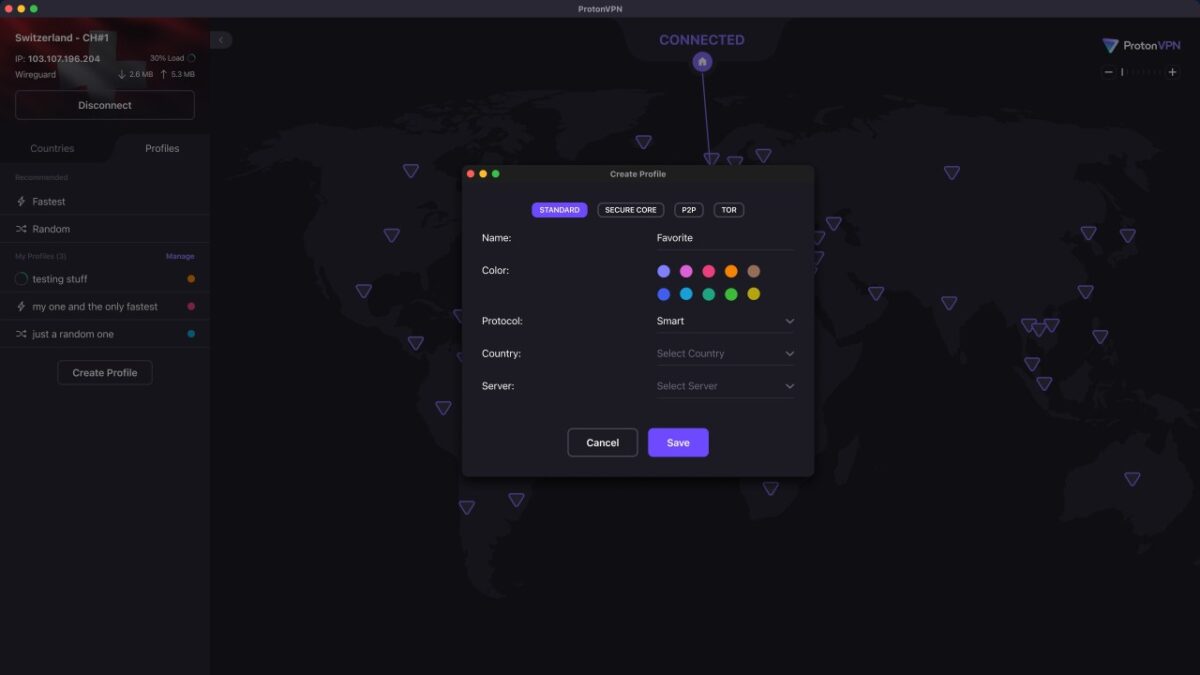Switch to the Countries tab
Screen dimensions: 1200x675
52,148
